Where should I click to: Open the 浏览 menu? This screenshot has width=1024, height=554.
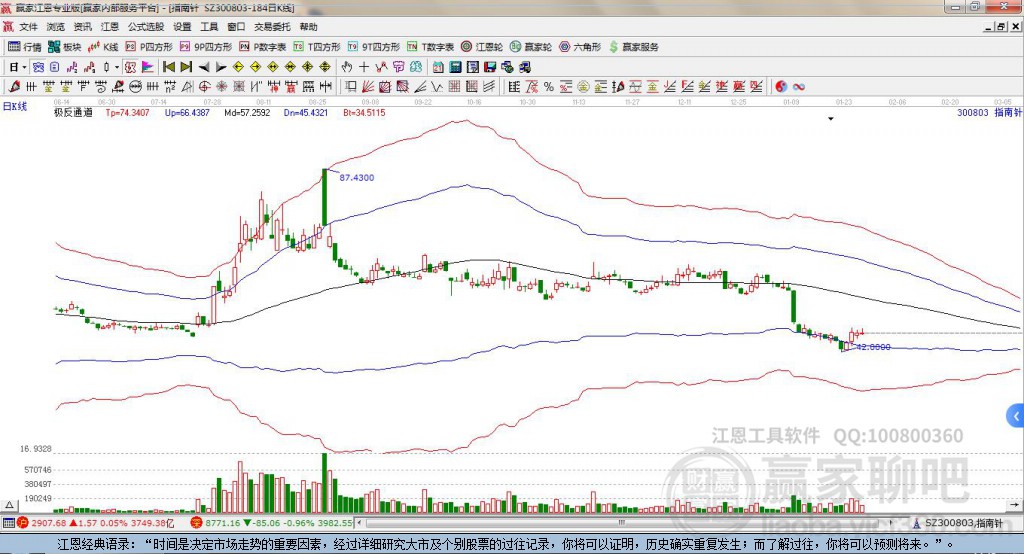click(x=56, y=27)
